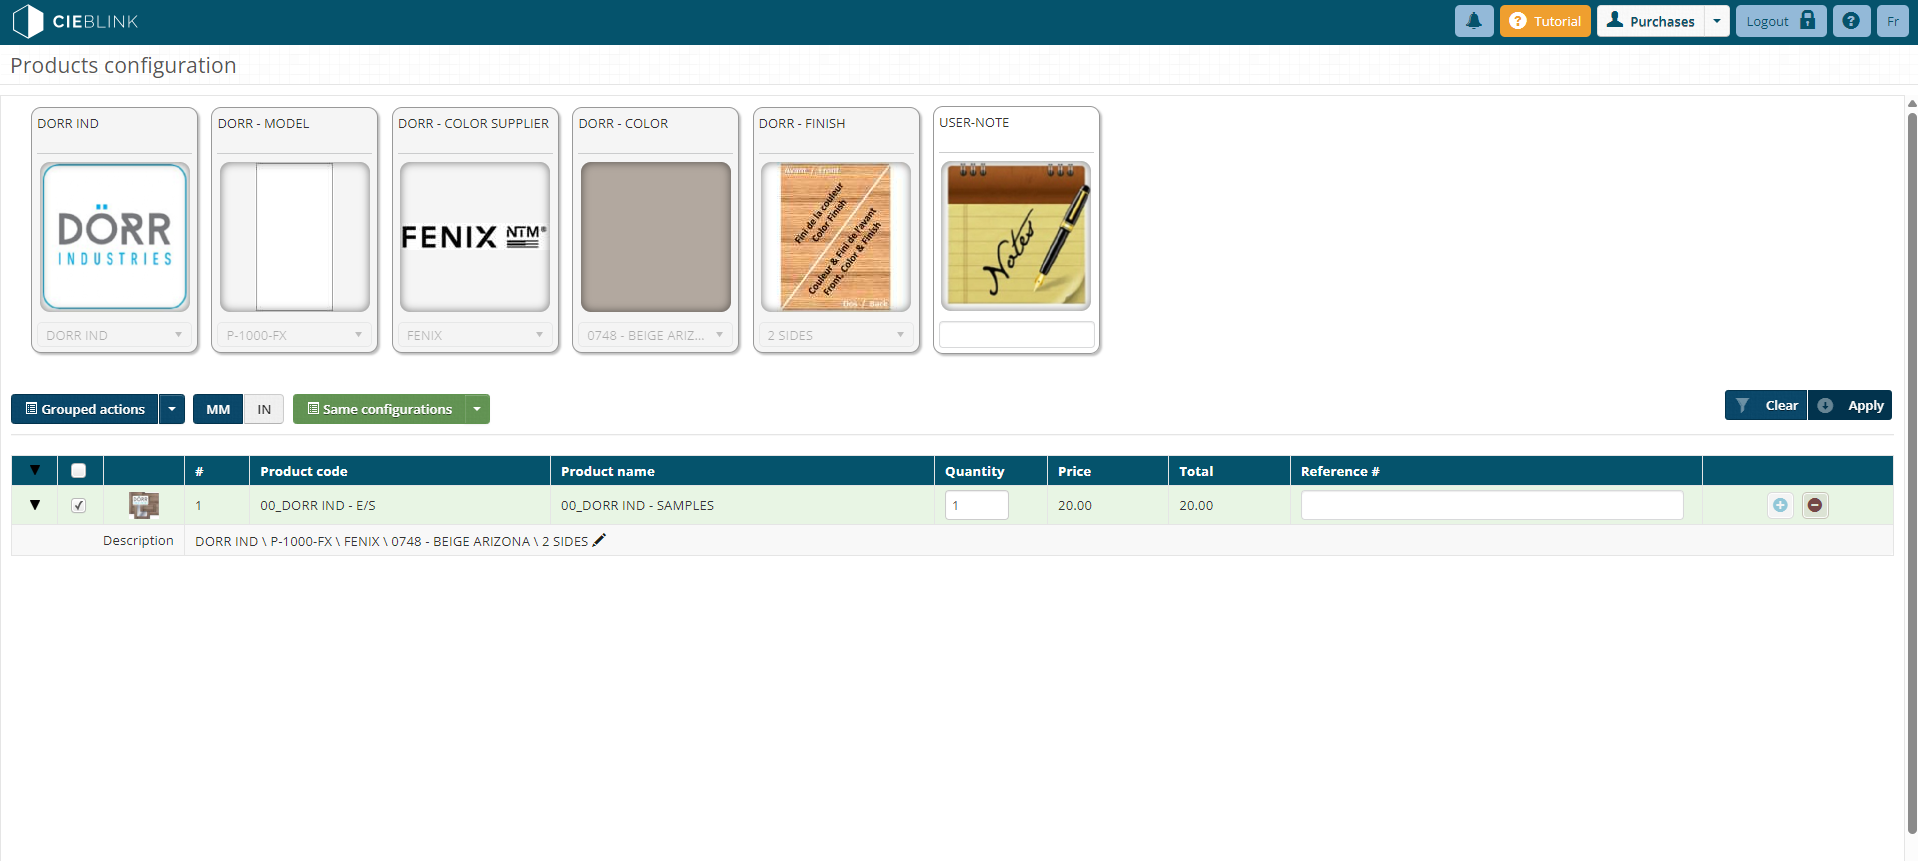Screen dimensions: 1918x861
Task: Click the Logout button
Action: tap(1781, 21)
